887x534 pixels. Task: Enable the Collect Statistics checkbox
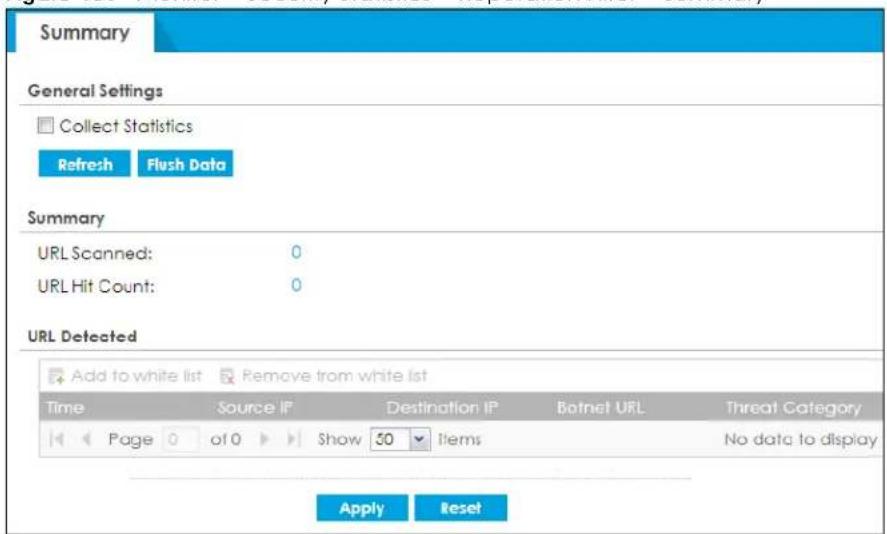pos(45,125)
